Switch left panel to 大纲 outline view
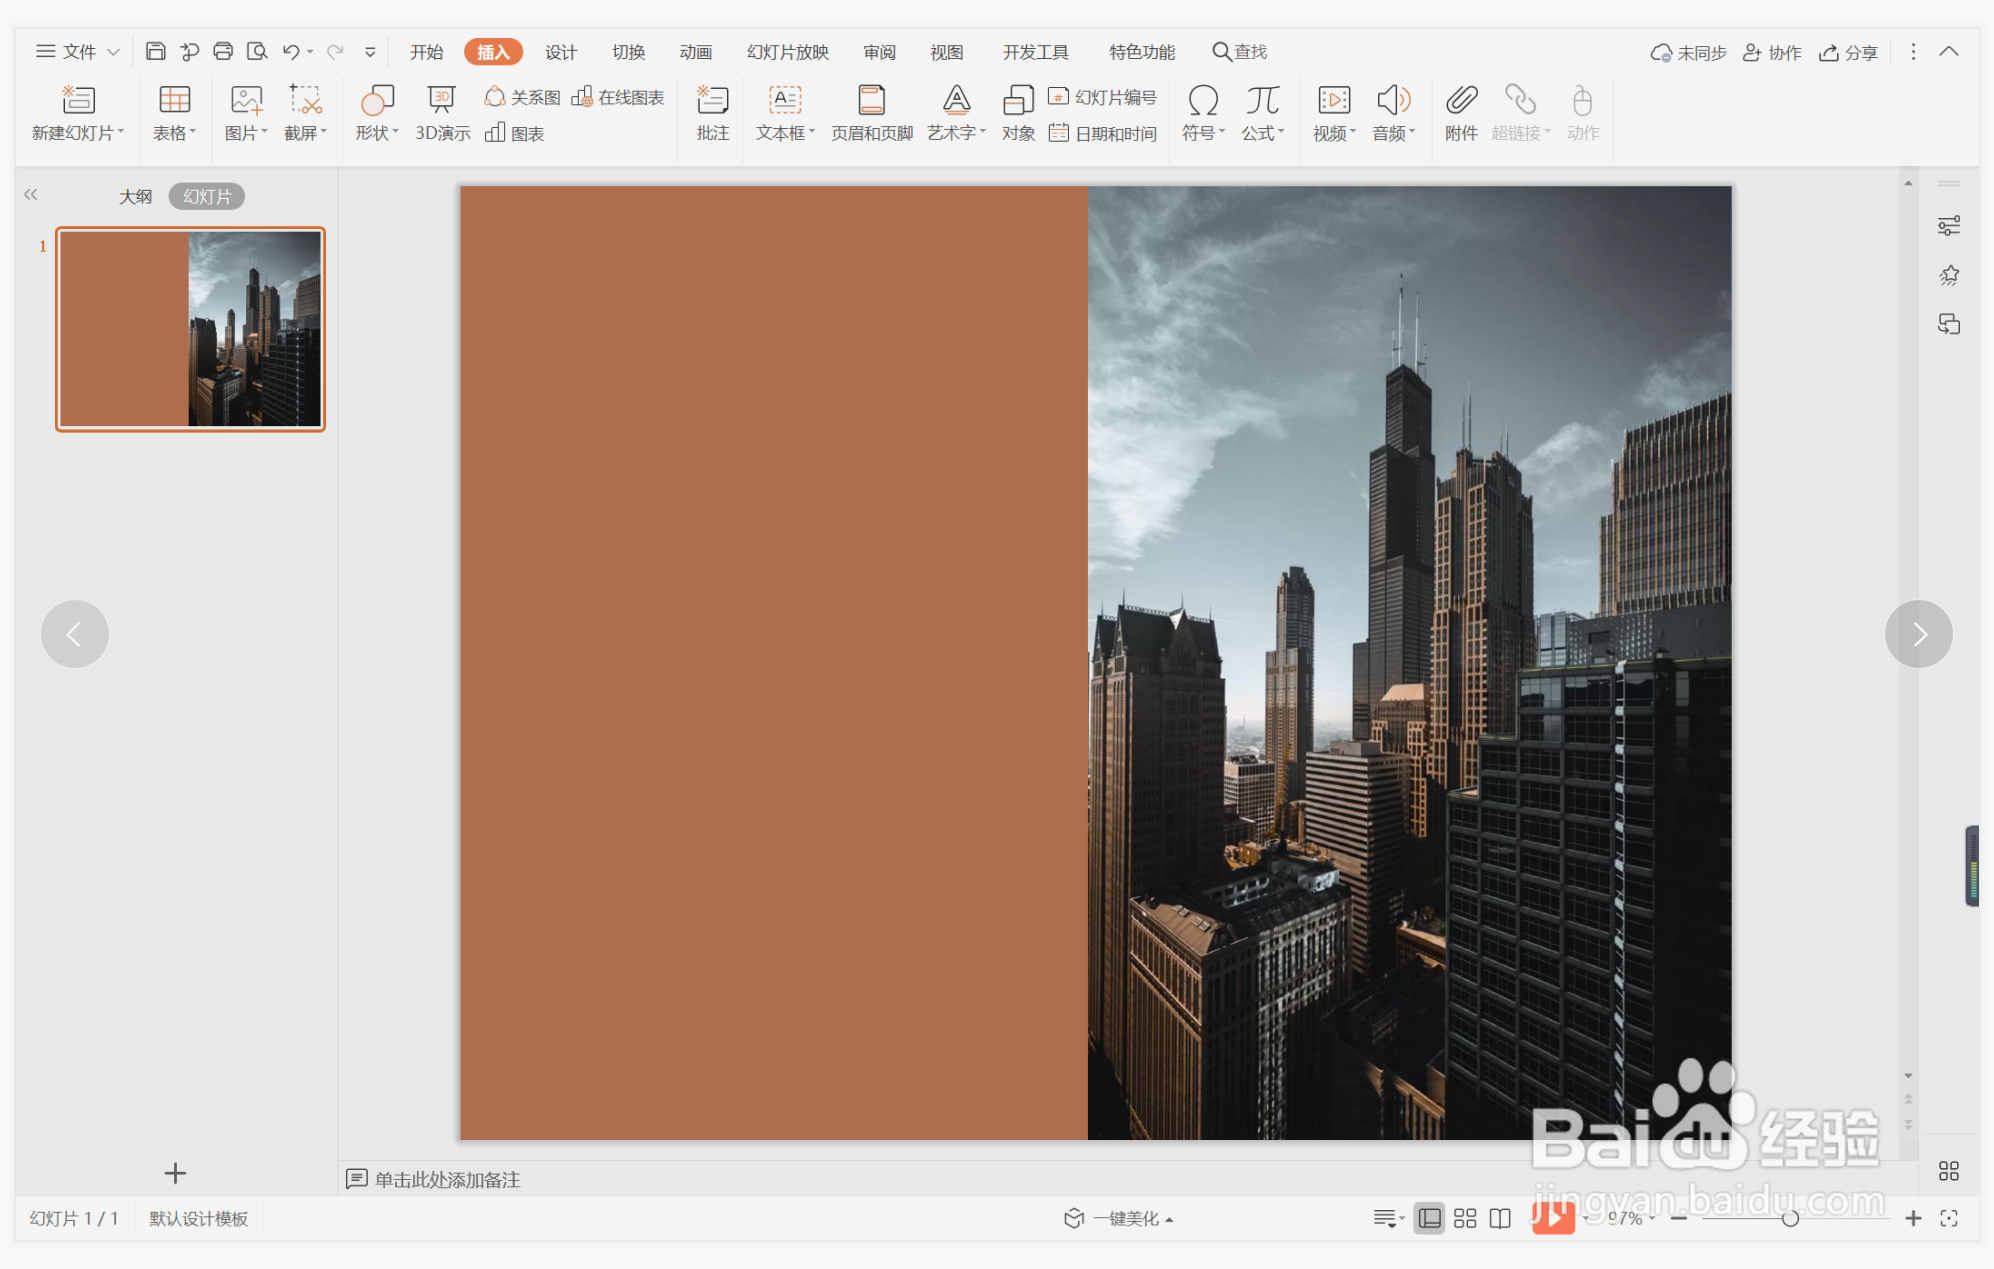1994x1269 pixels. coord(135,196)
